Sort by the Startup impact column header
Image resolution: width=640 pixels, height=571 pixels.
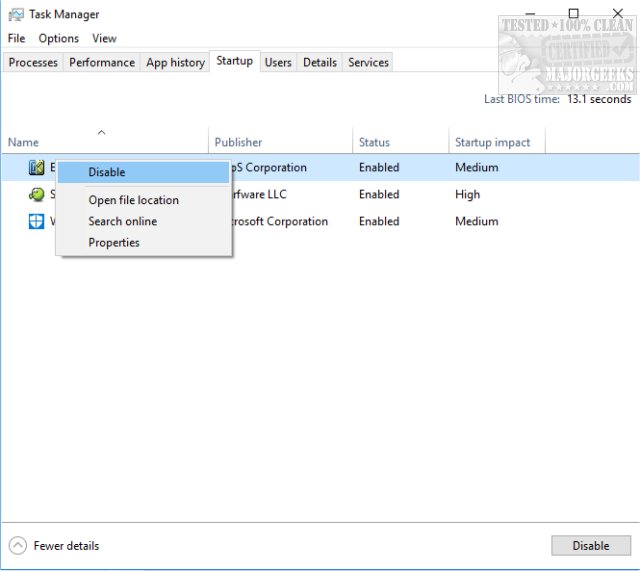(497, 141)
